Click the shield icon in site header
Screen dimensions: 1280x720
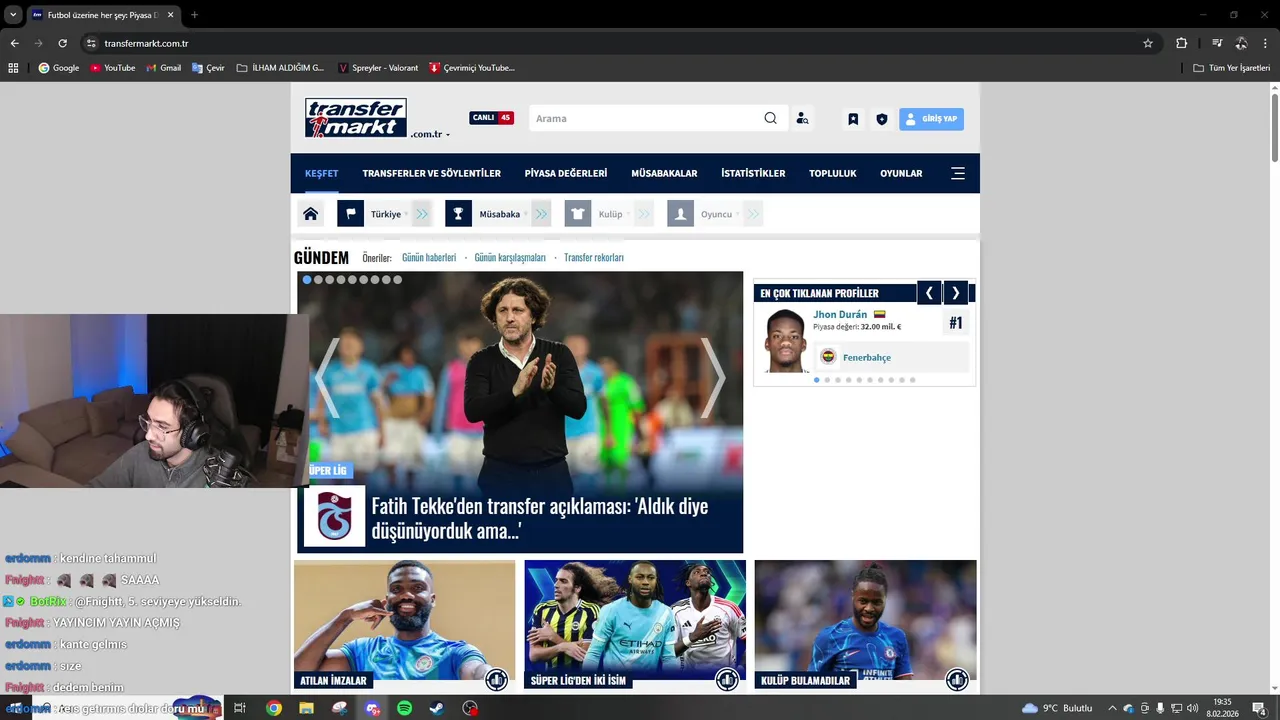pos(881,119)
